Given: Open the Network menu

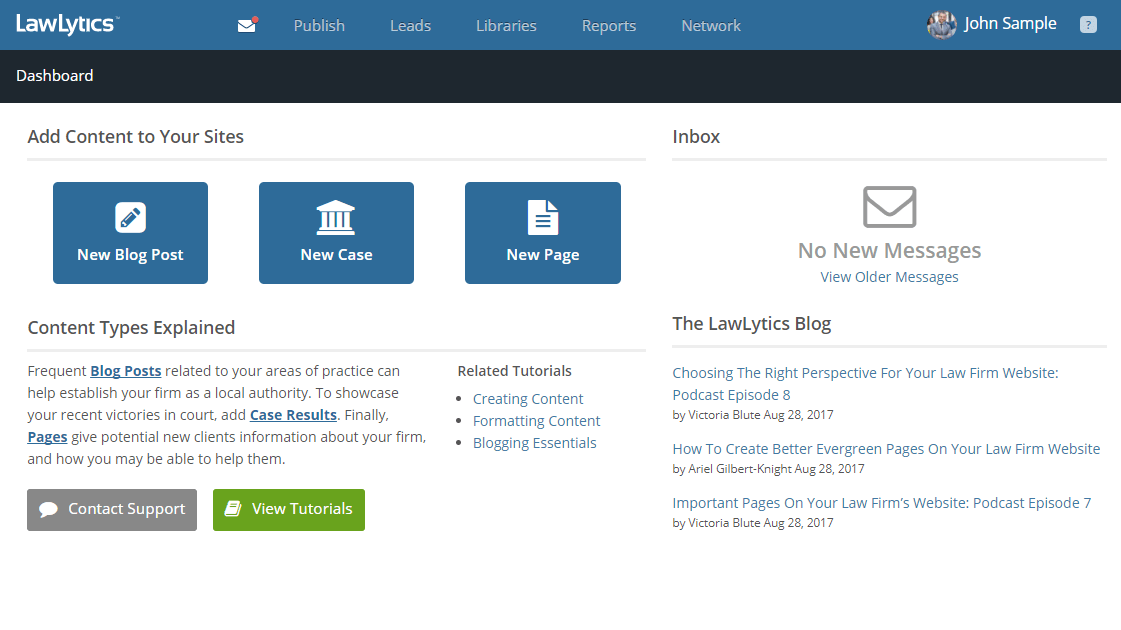Looking at the screenshot, I should [711, 26].
